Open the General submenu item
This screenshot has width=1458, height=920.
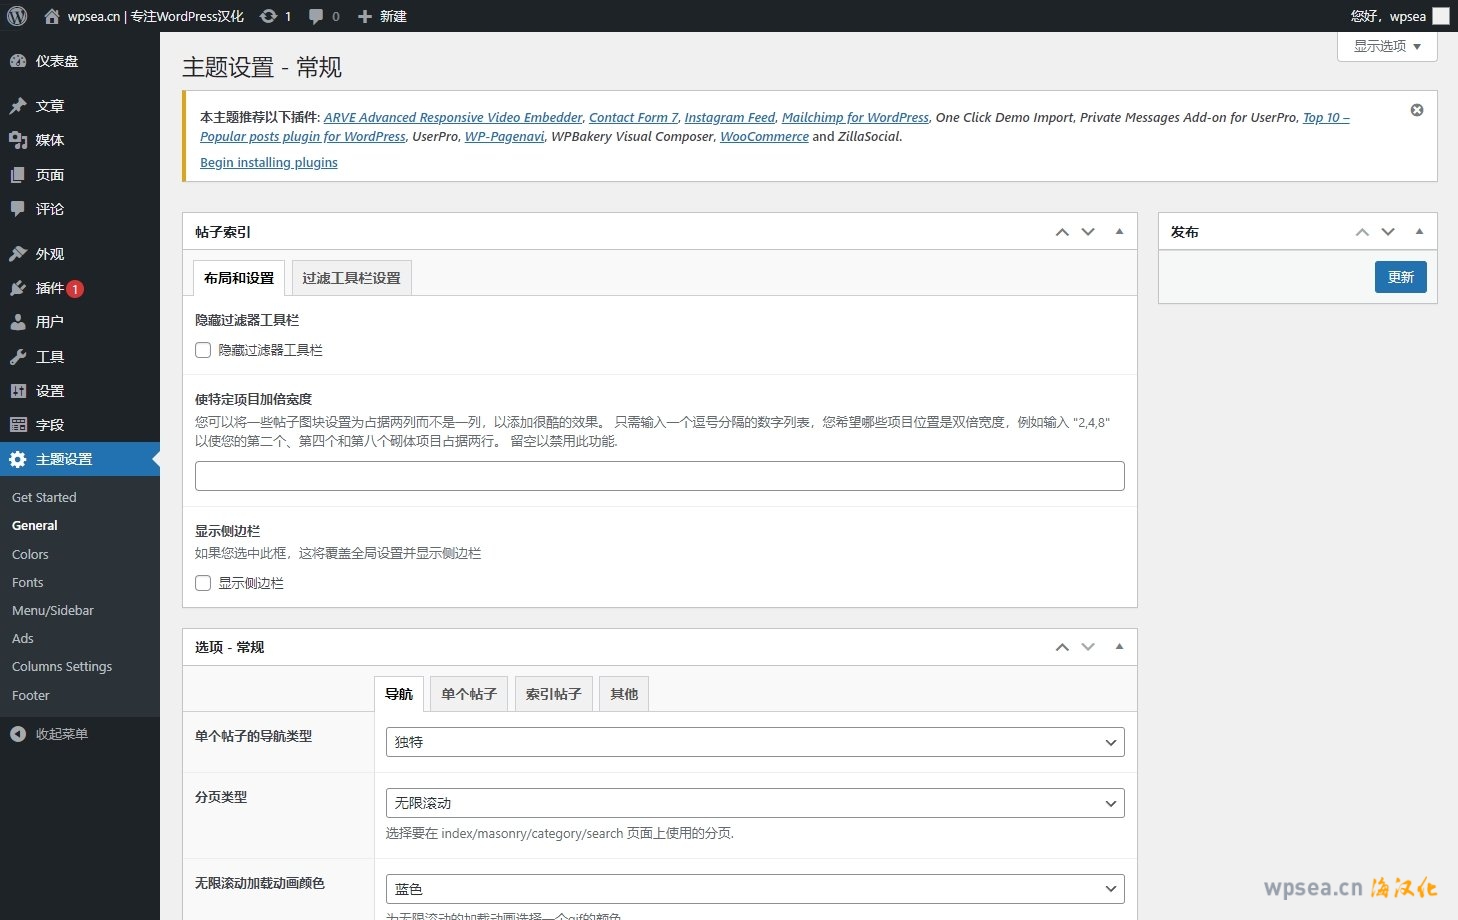click(35, 525)
